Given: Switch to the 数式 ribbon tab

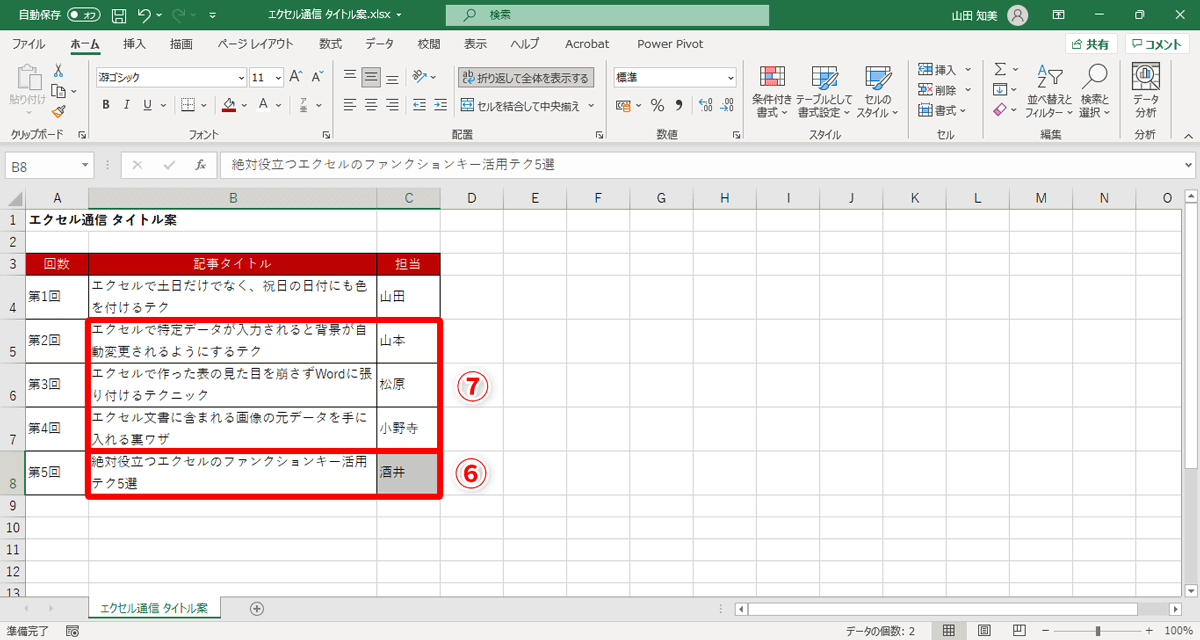Looking at the screenshot, I should click(330, 44).
